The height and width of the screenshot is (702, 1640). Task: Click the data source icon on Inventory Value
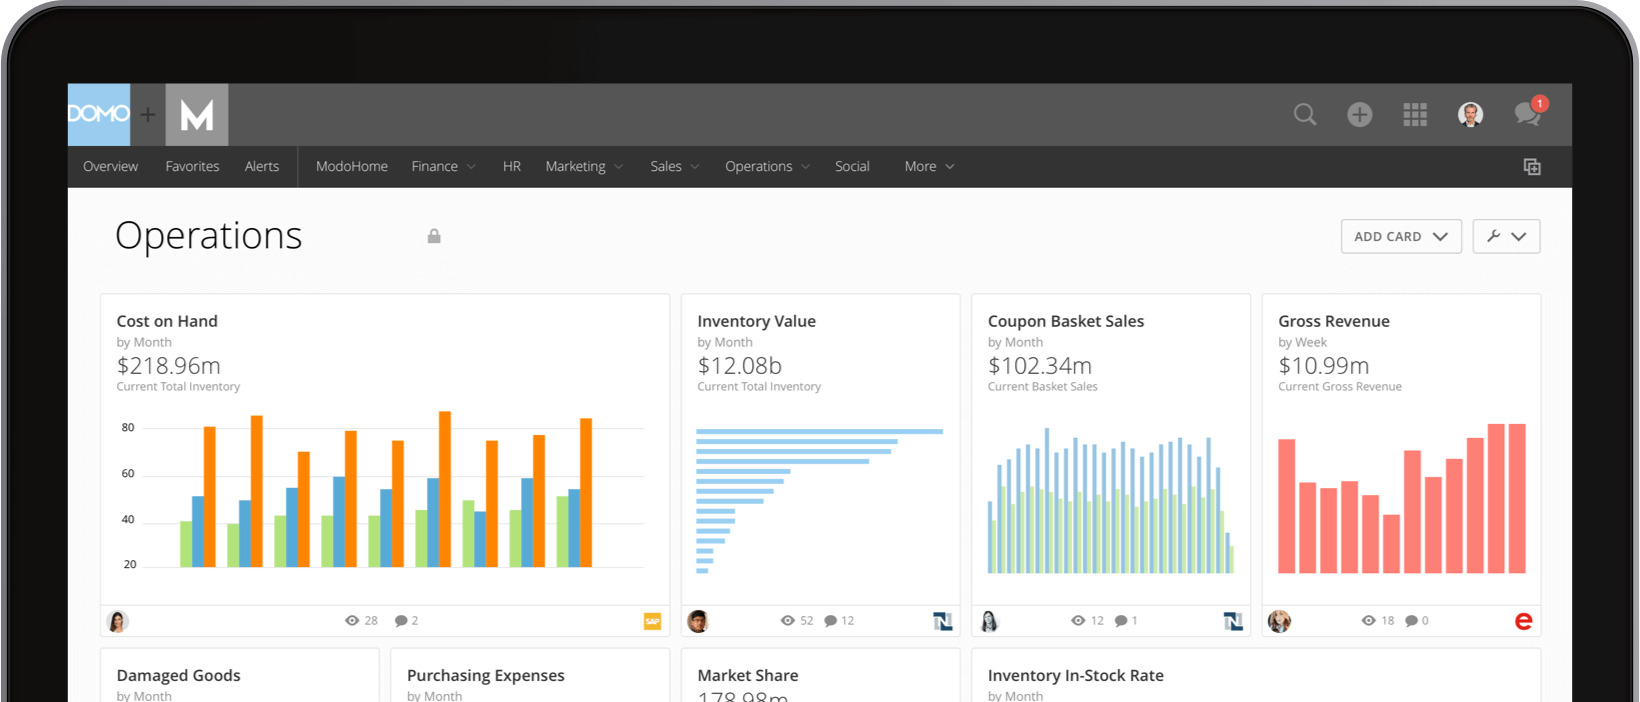click(x=942, y=621)
